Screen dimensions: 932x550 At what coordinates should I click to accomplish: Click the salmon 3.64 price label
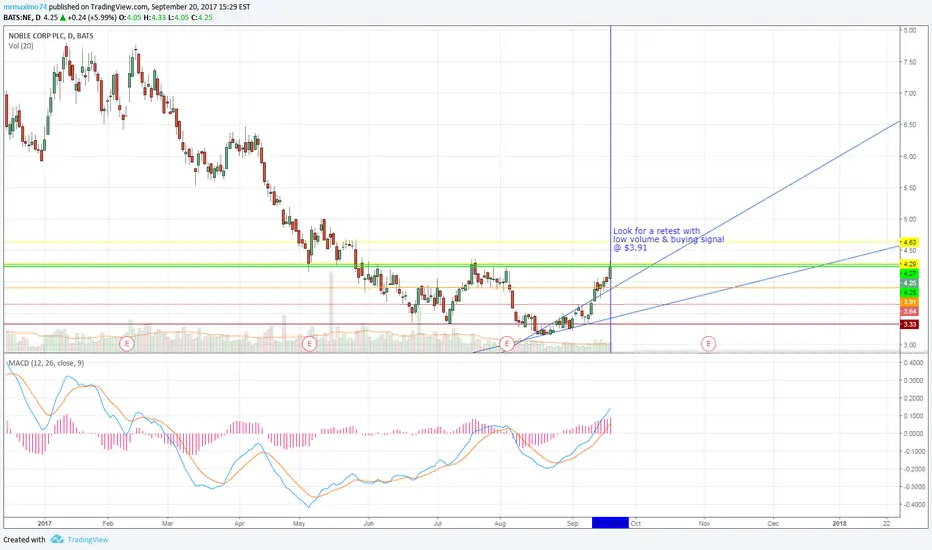[x=909, y=312]
